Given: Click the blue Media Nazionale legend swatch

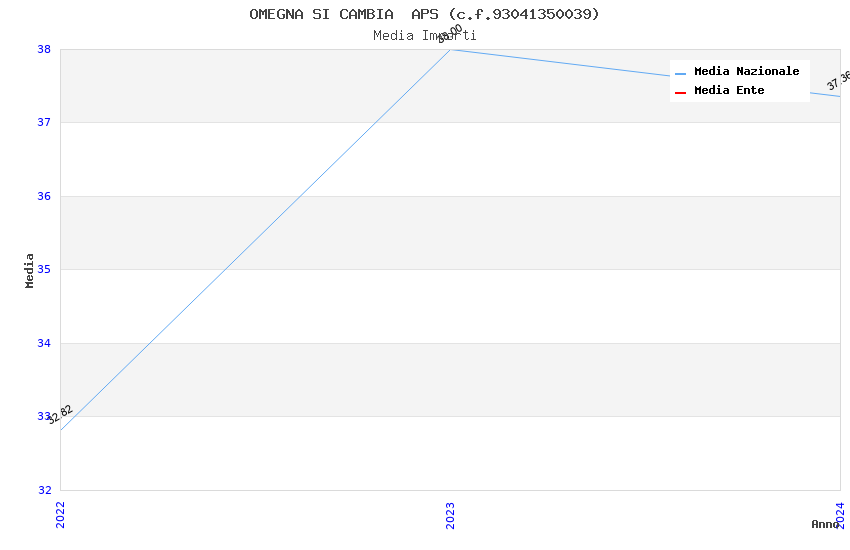Looking at the screenshot, I should pyautogui.click(x=680, y=74).
